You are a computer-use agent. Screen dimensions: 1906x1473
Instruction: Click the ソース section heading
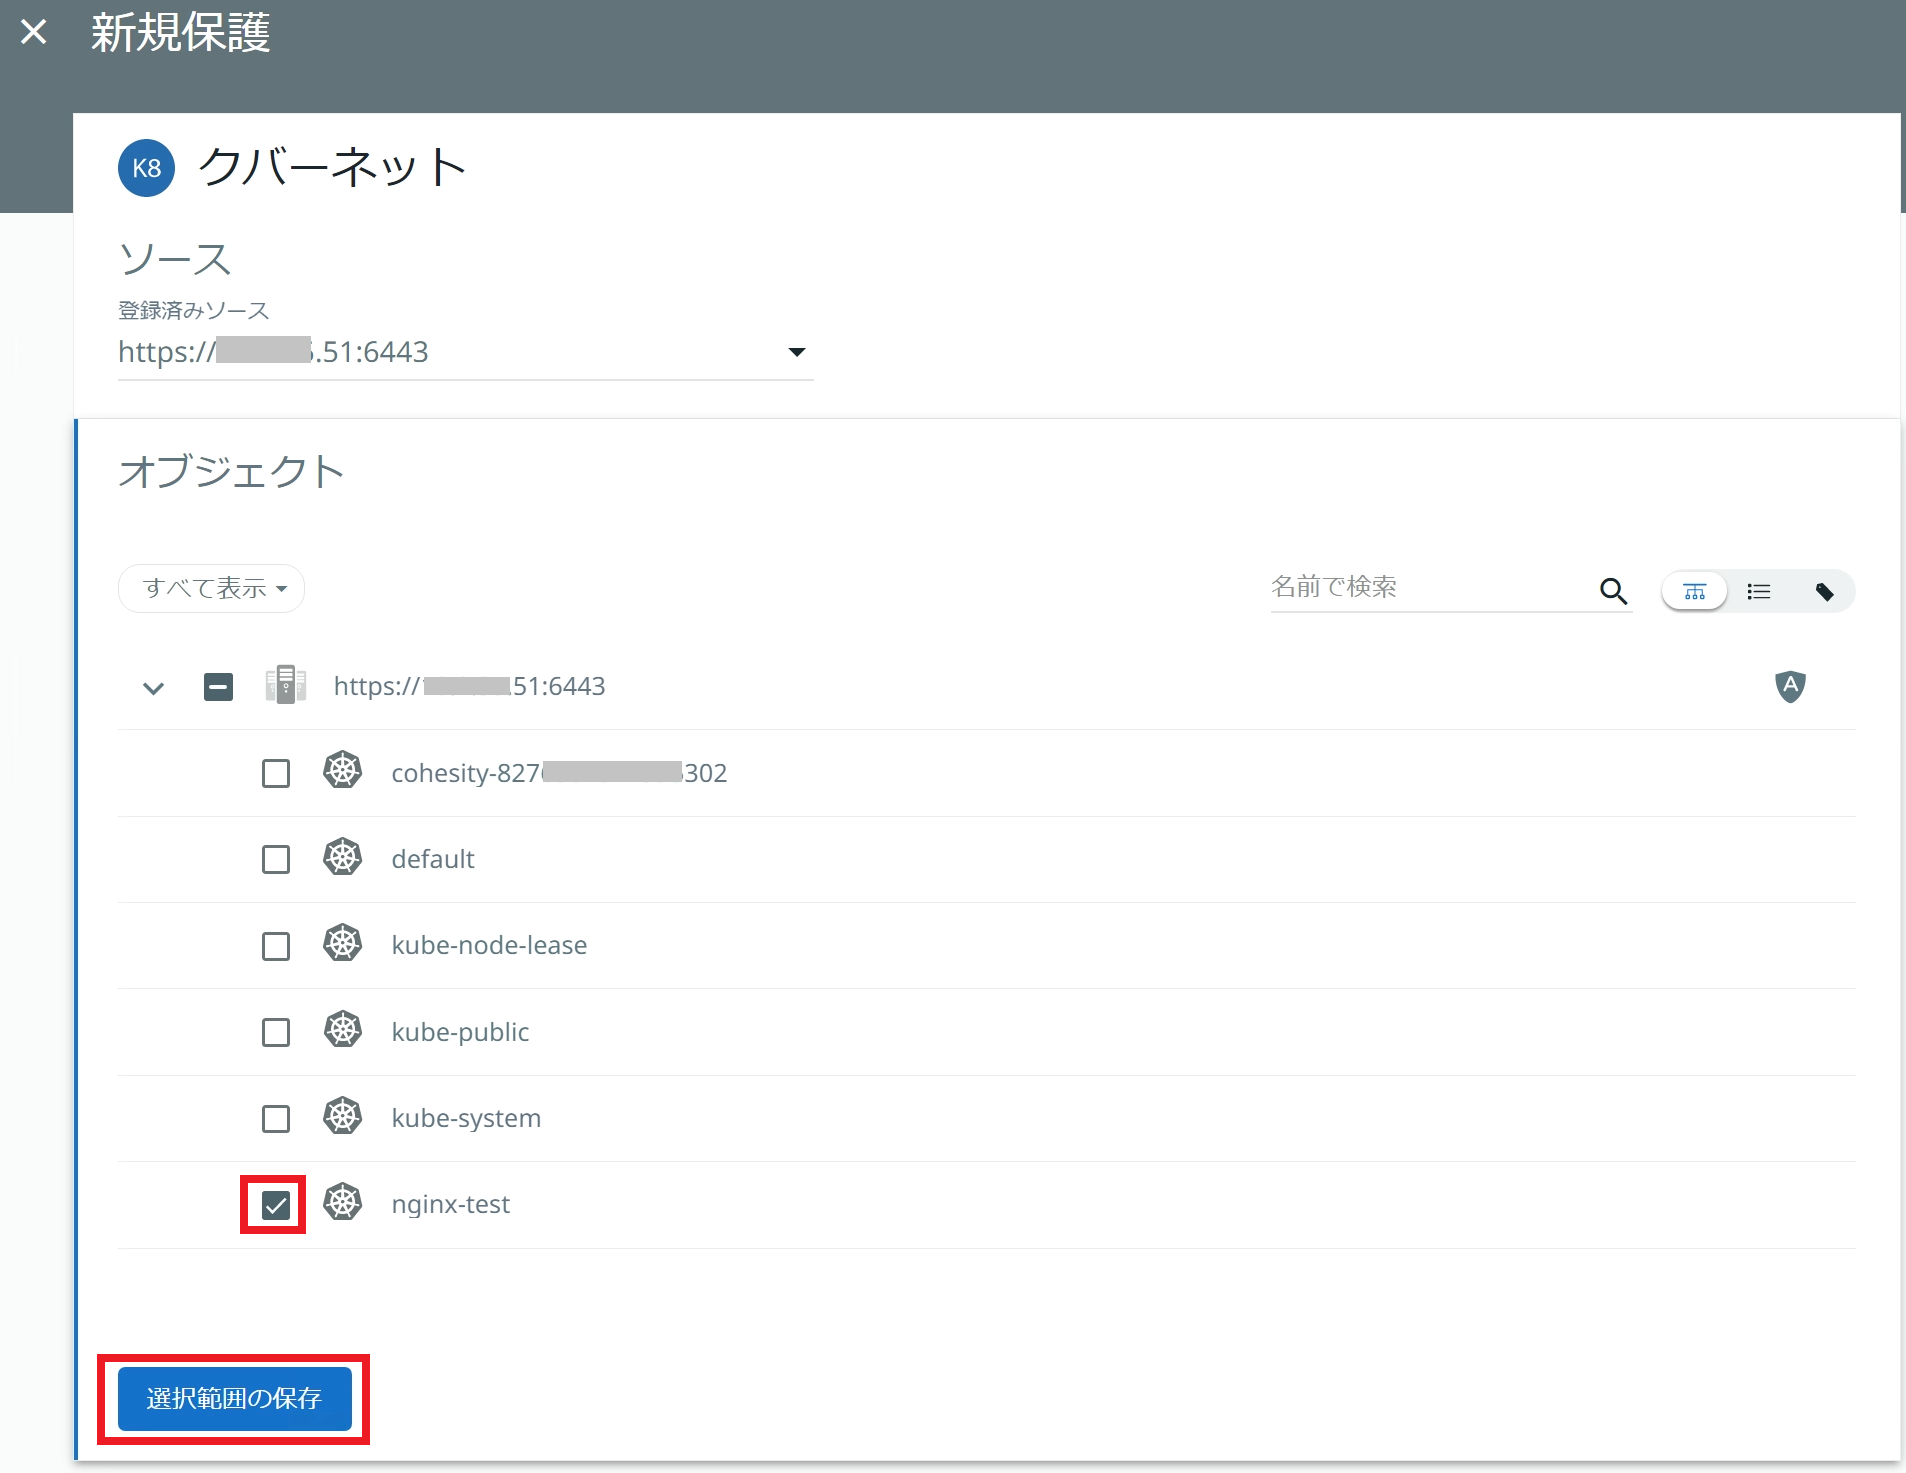(175, 259)
